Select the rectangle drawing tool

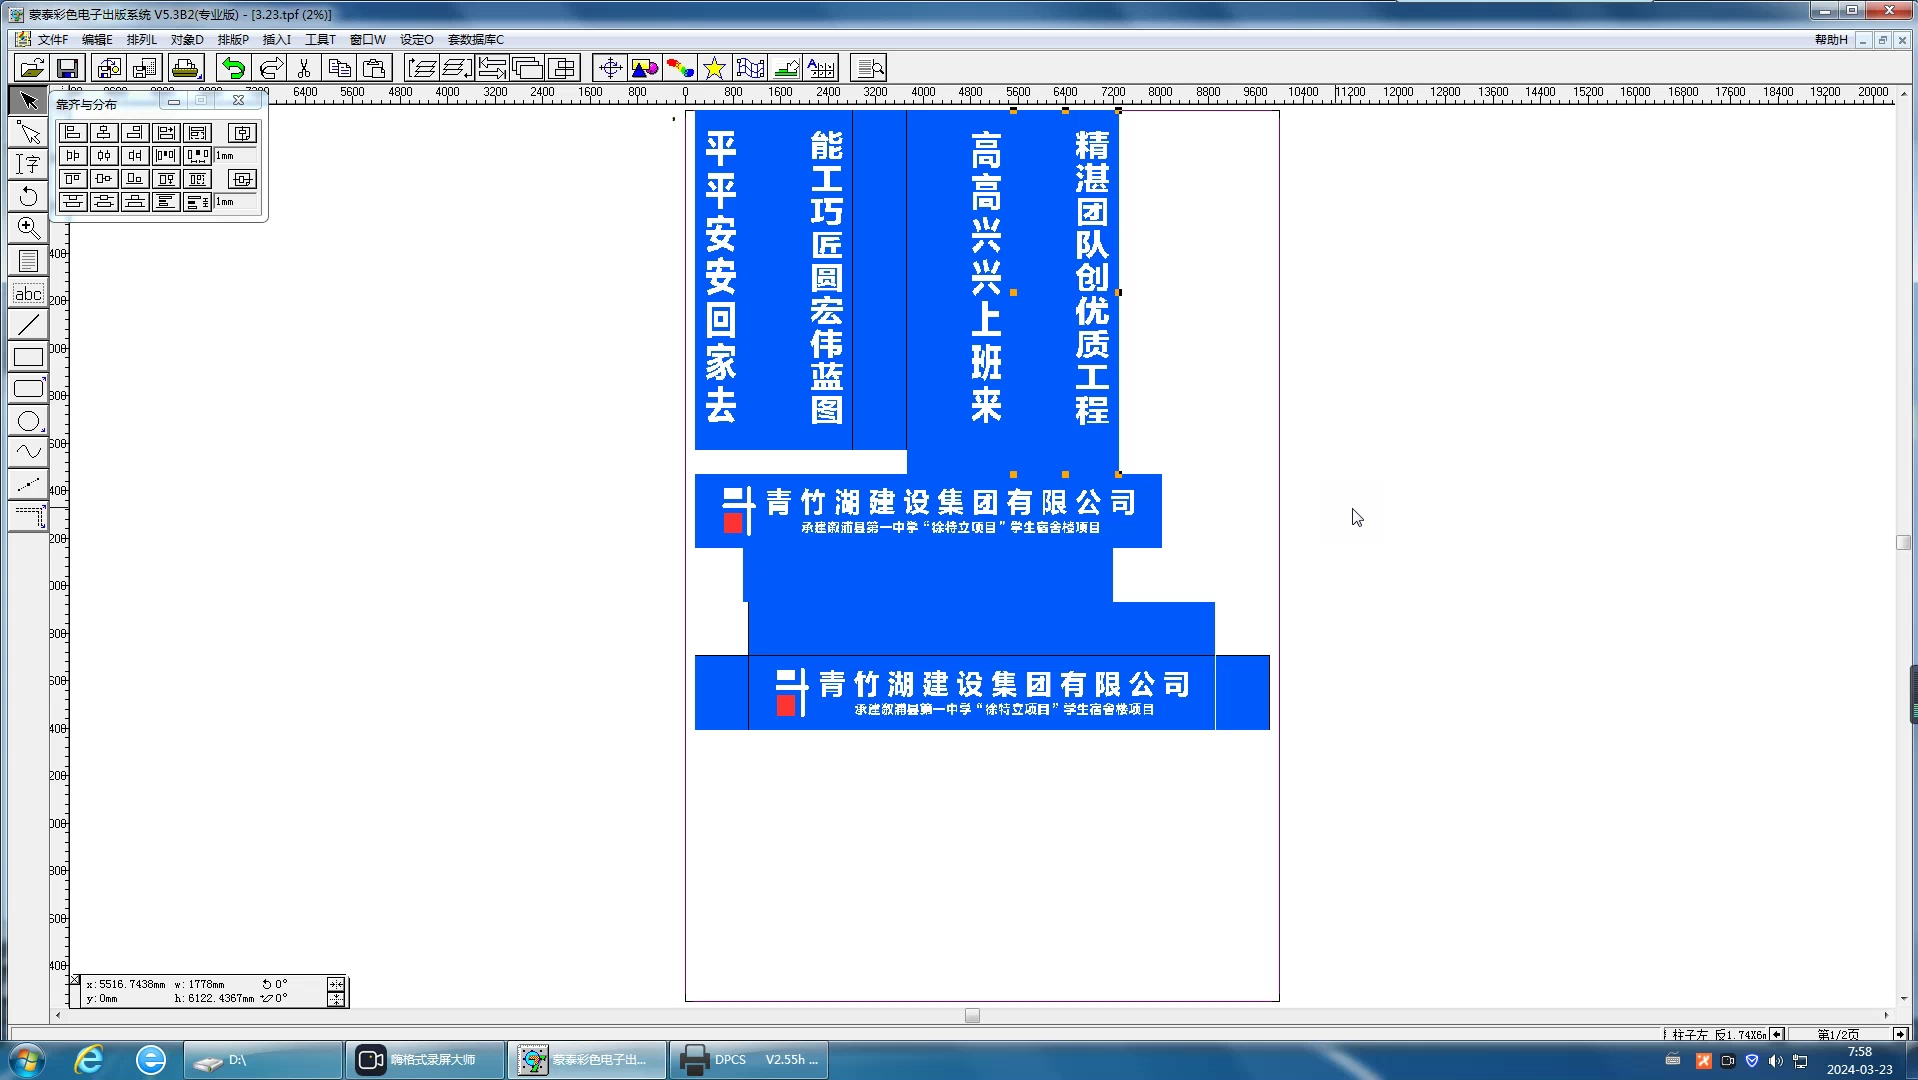pos(28,357)
